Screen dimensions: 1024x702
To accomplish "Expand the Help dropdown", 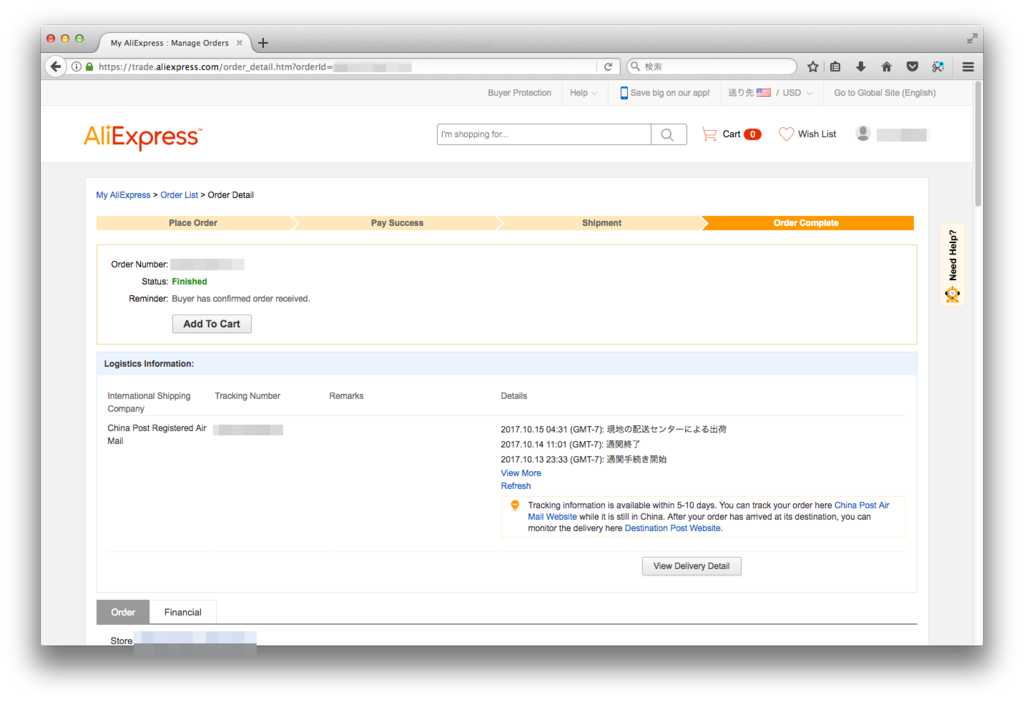I will click(583, 93).
